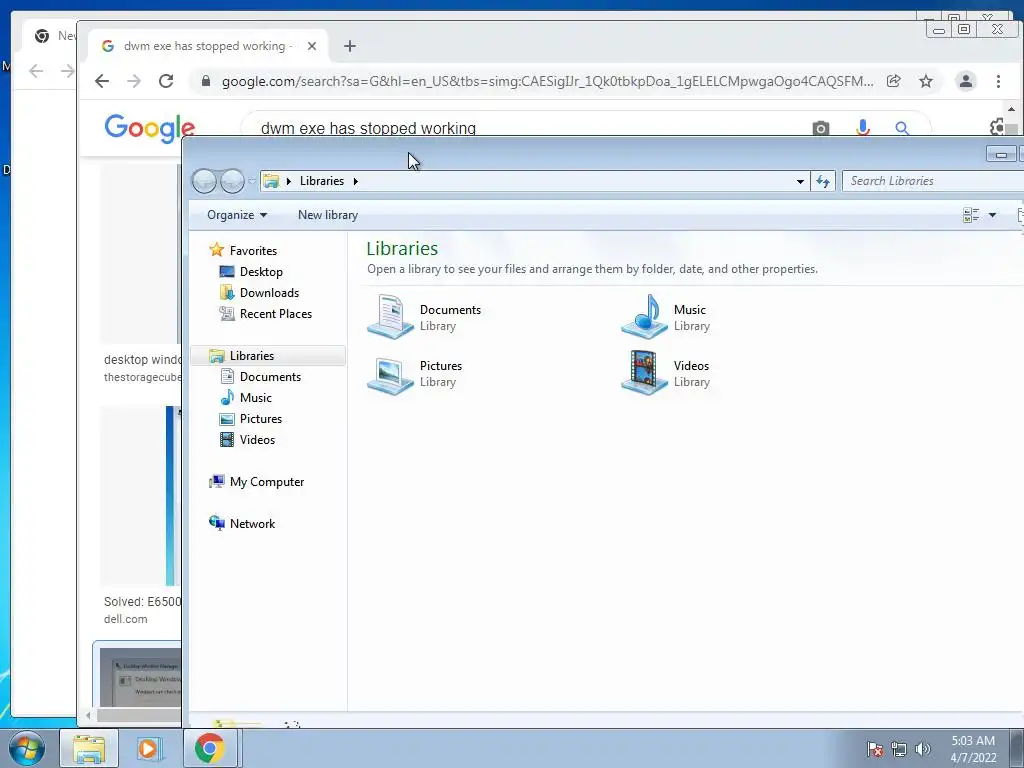This screenshot has width=1024, height=768.
Task: Open Chrome profile avatar
Action: (x=965, y=81)
